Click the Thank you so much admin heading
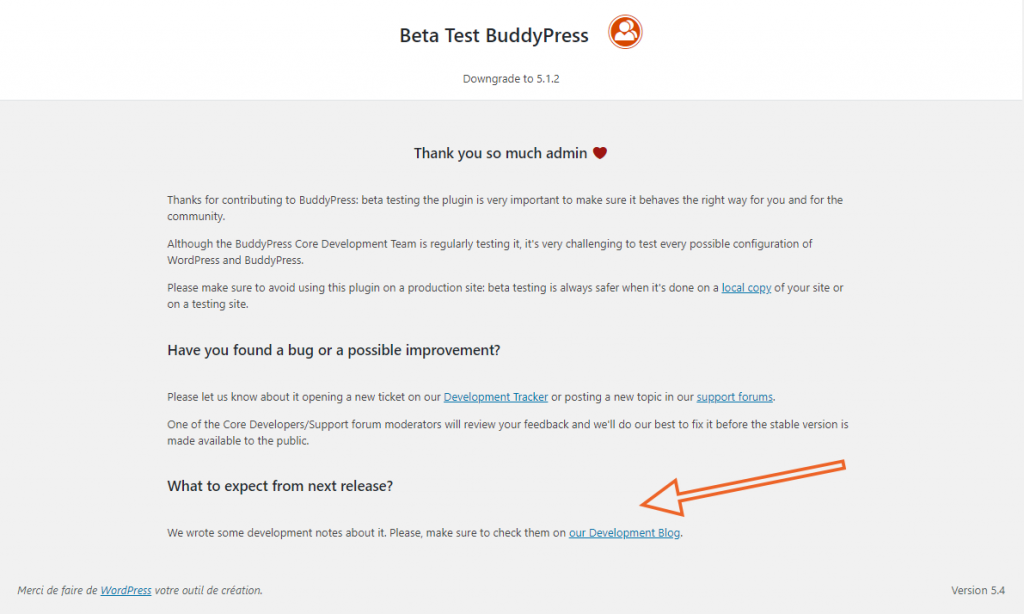Screen dimensions: 1024x614 pyautogui.click(x=500, y=153)
